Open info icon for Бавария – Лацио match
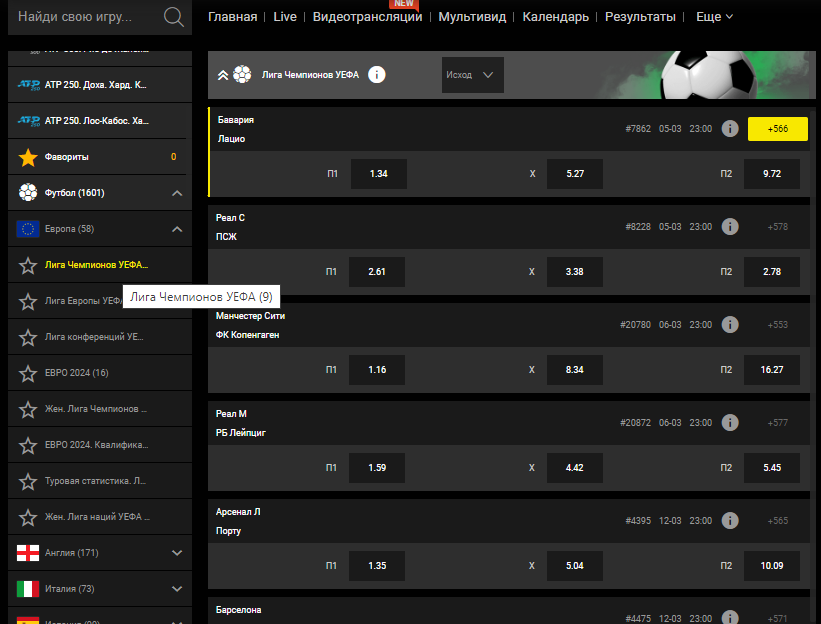Viewport: 821px width, 624px height. point(730,128)
